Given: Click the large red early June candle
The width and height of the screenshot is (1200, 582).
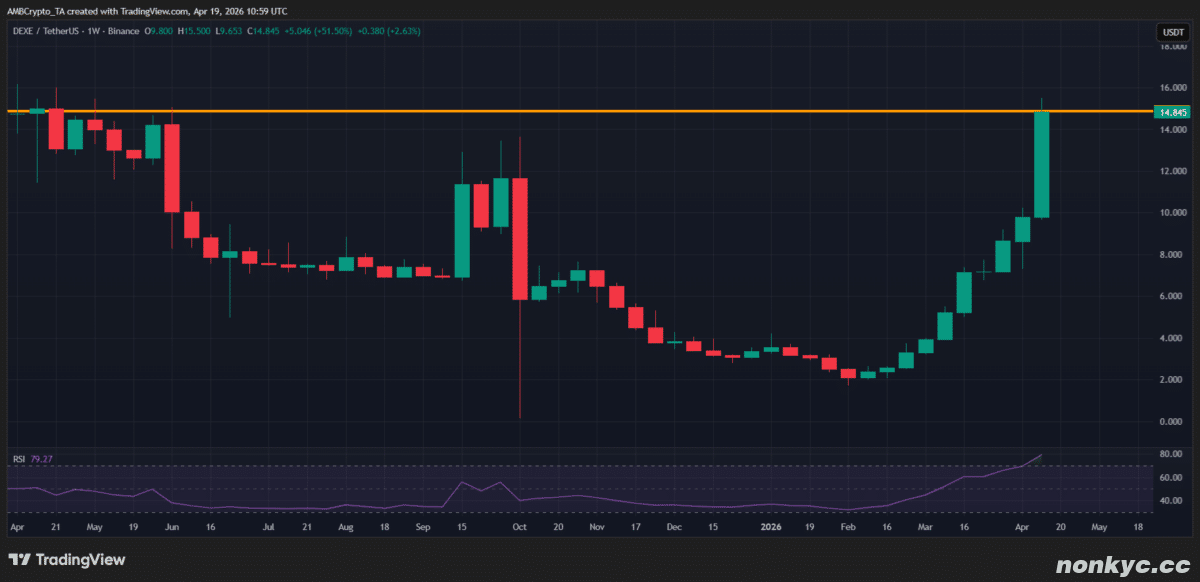Looking at the screenshot, I should [x=172, y=167].
